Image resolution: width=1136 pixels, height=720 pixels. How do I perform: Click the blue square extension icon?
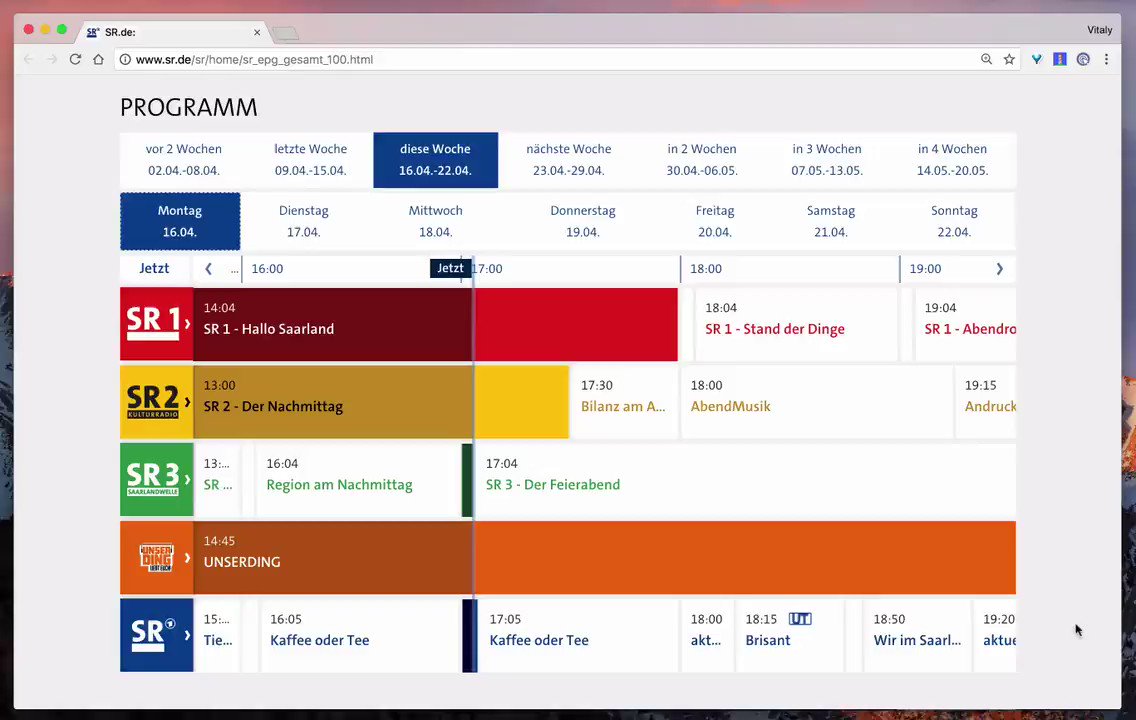(1060, 59)
